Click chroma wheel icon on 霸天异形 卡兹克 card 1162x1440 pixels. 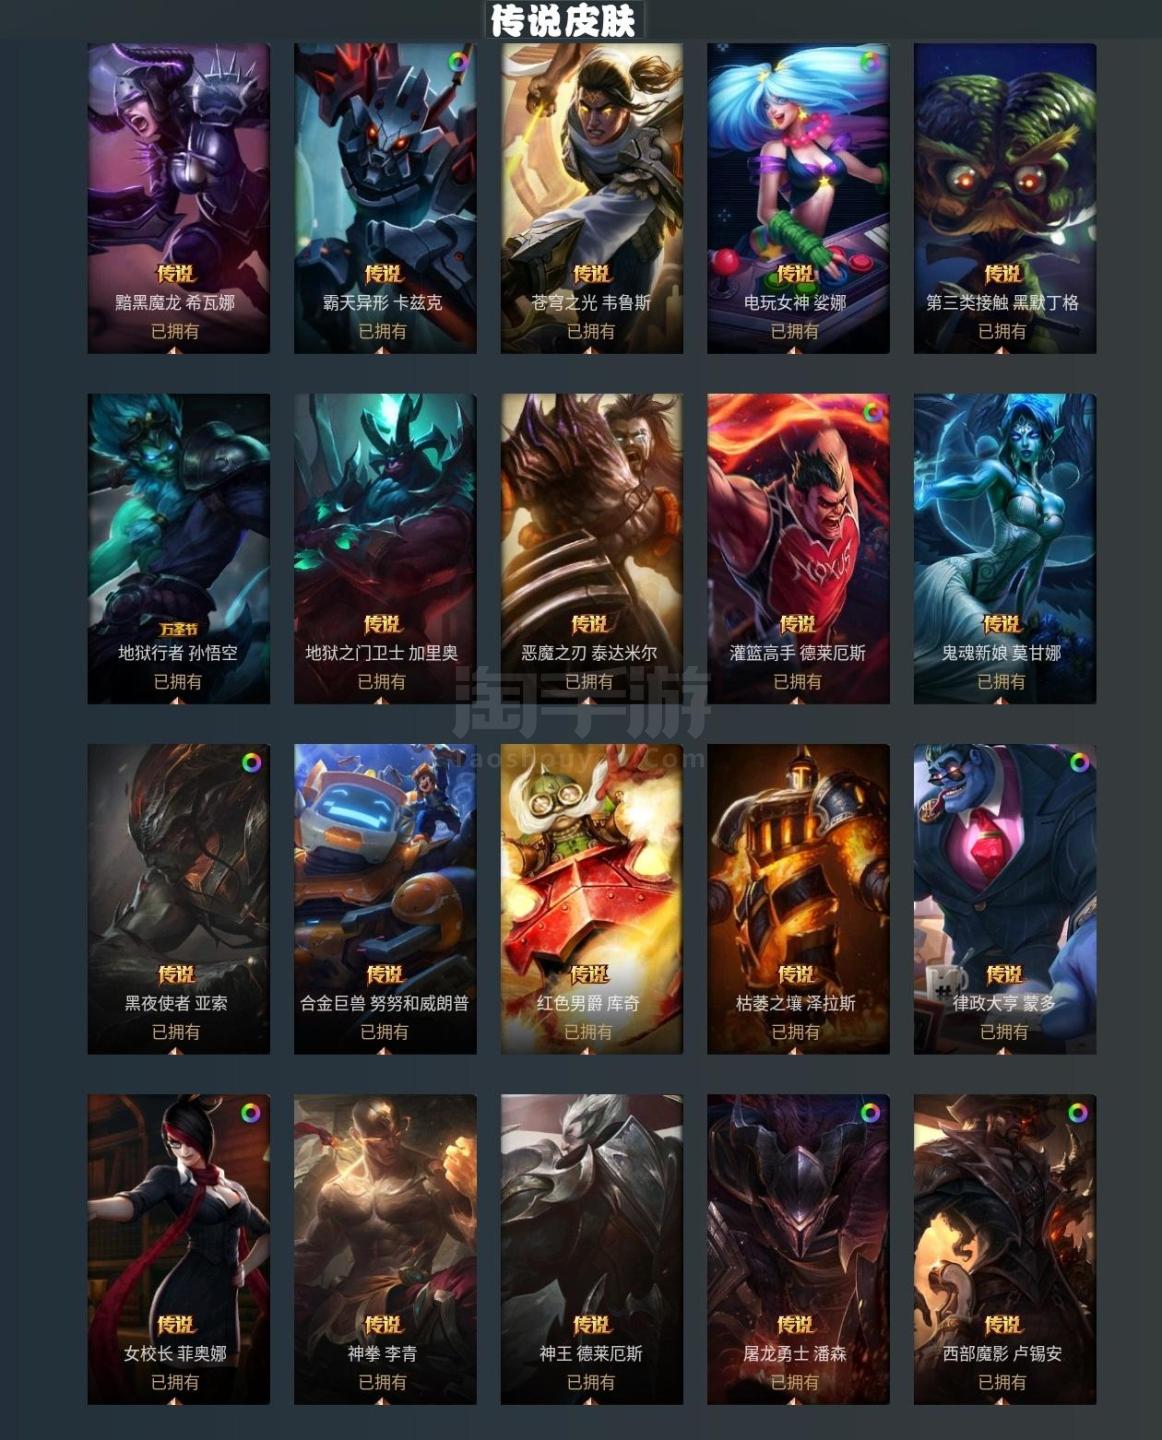click(459, 61)
